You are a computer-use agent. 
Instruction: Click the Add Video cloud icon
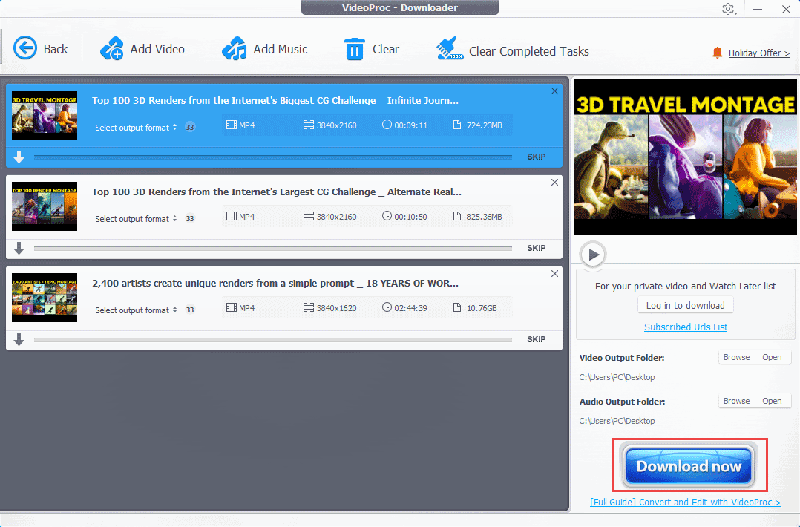click(x=112, y=48)
